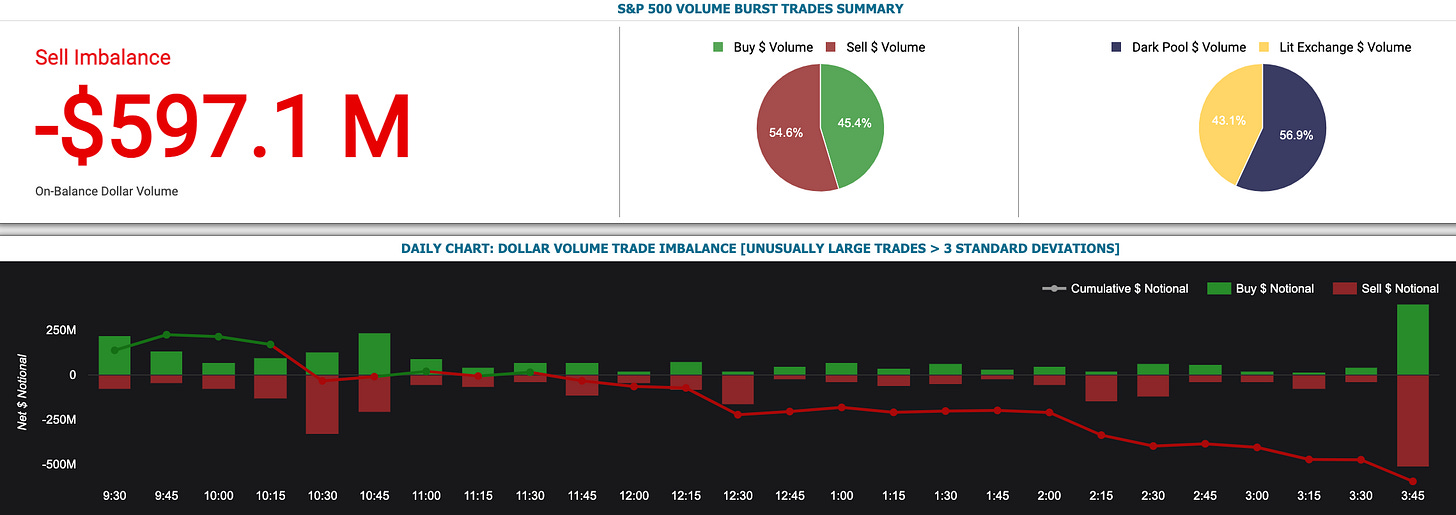Click the 2:00 time axis label

1049,496
